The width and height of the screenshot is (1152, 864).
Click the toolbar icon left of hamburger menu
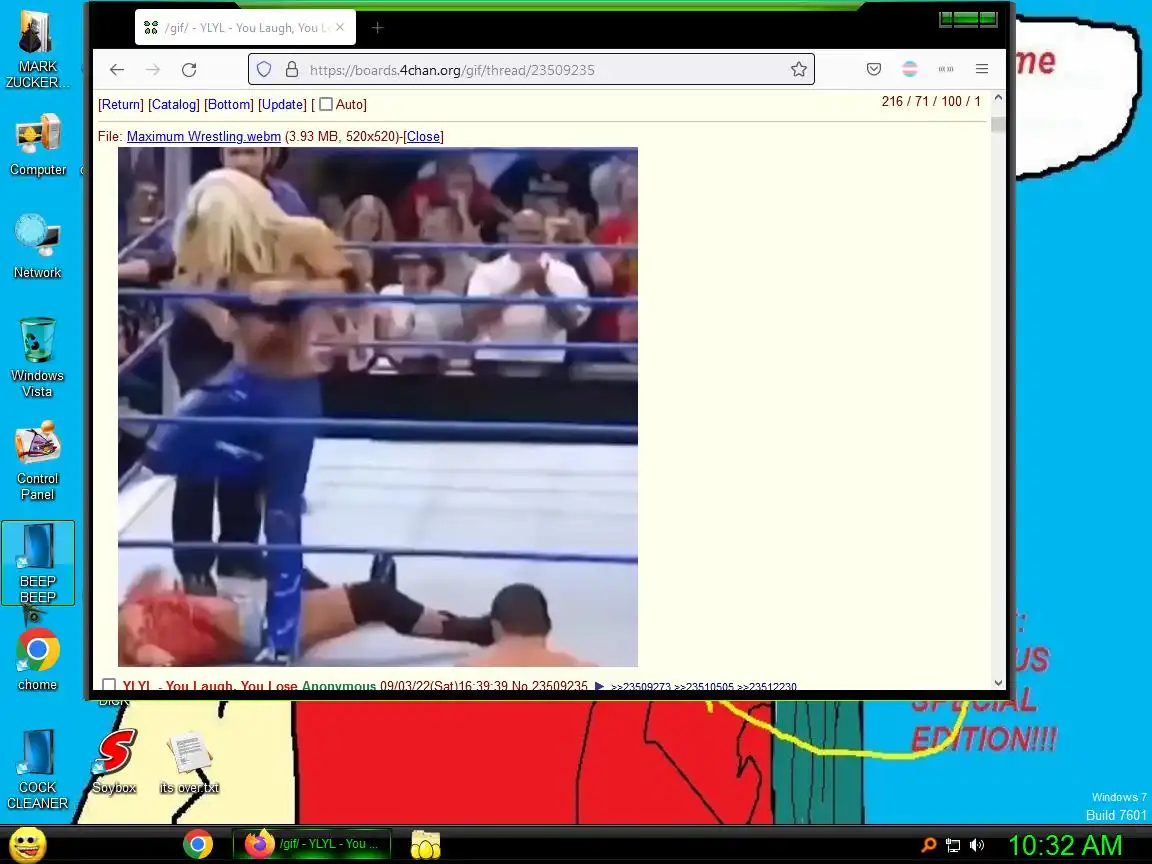[x=946, y=69]
